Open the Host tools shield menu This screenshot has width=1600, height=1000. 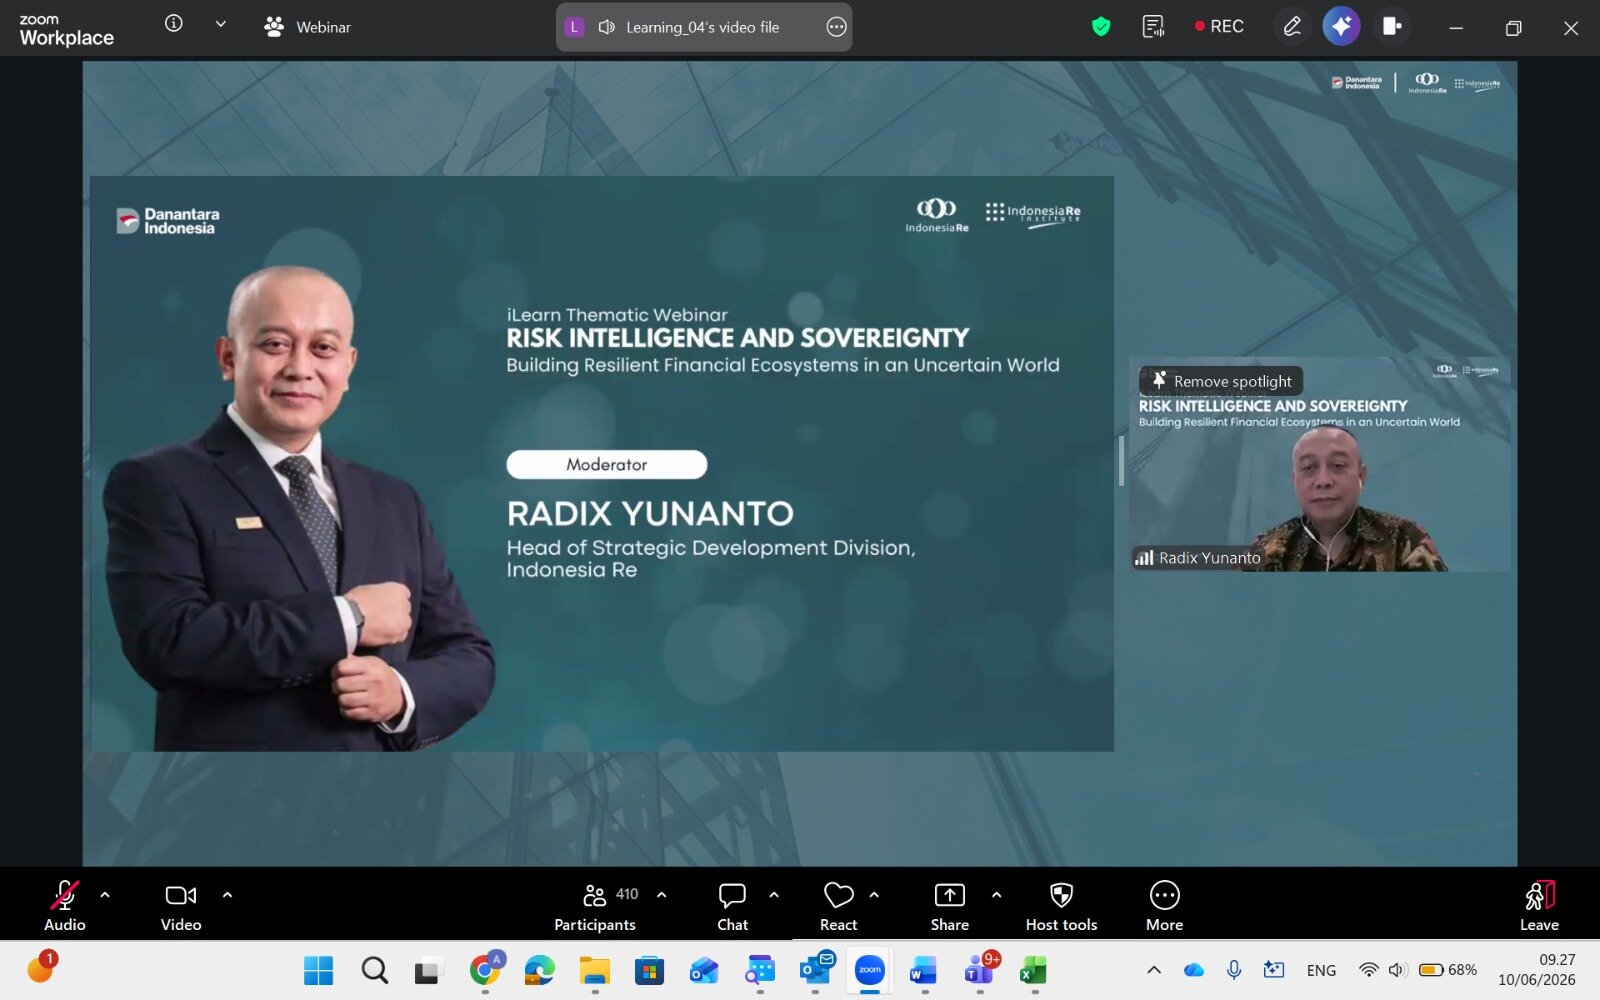click(x=1062, y=906)
